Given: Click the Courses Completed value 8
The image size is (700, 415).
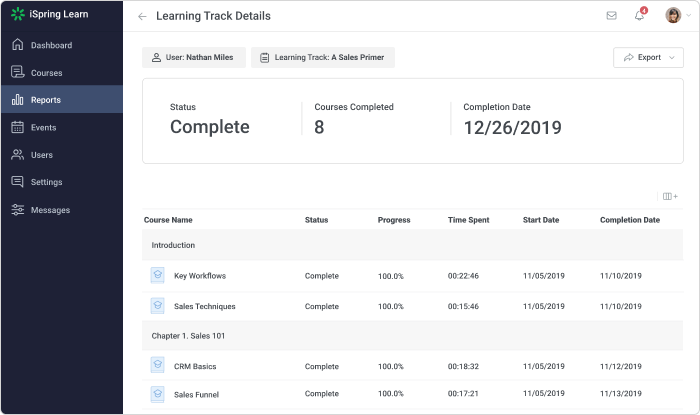Looking at the screenshot, I should (319, 127).
